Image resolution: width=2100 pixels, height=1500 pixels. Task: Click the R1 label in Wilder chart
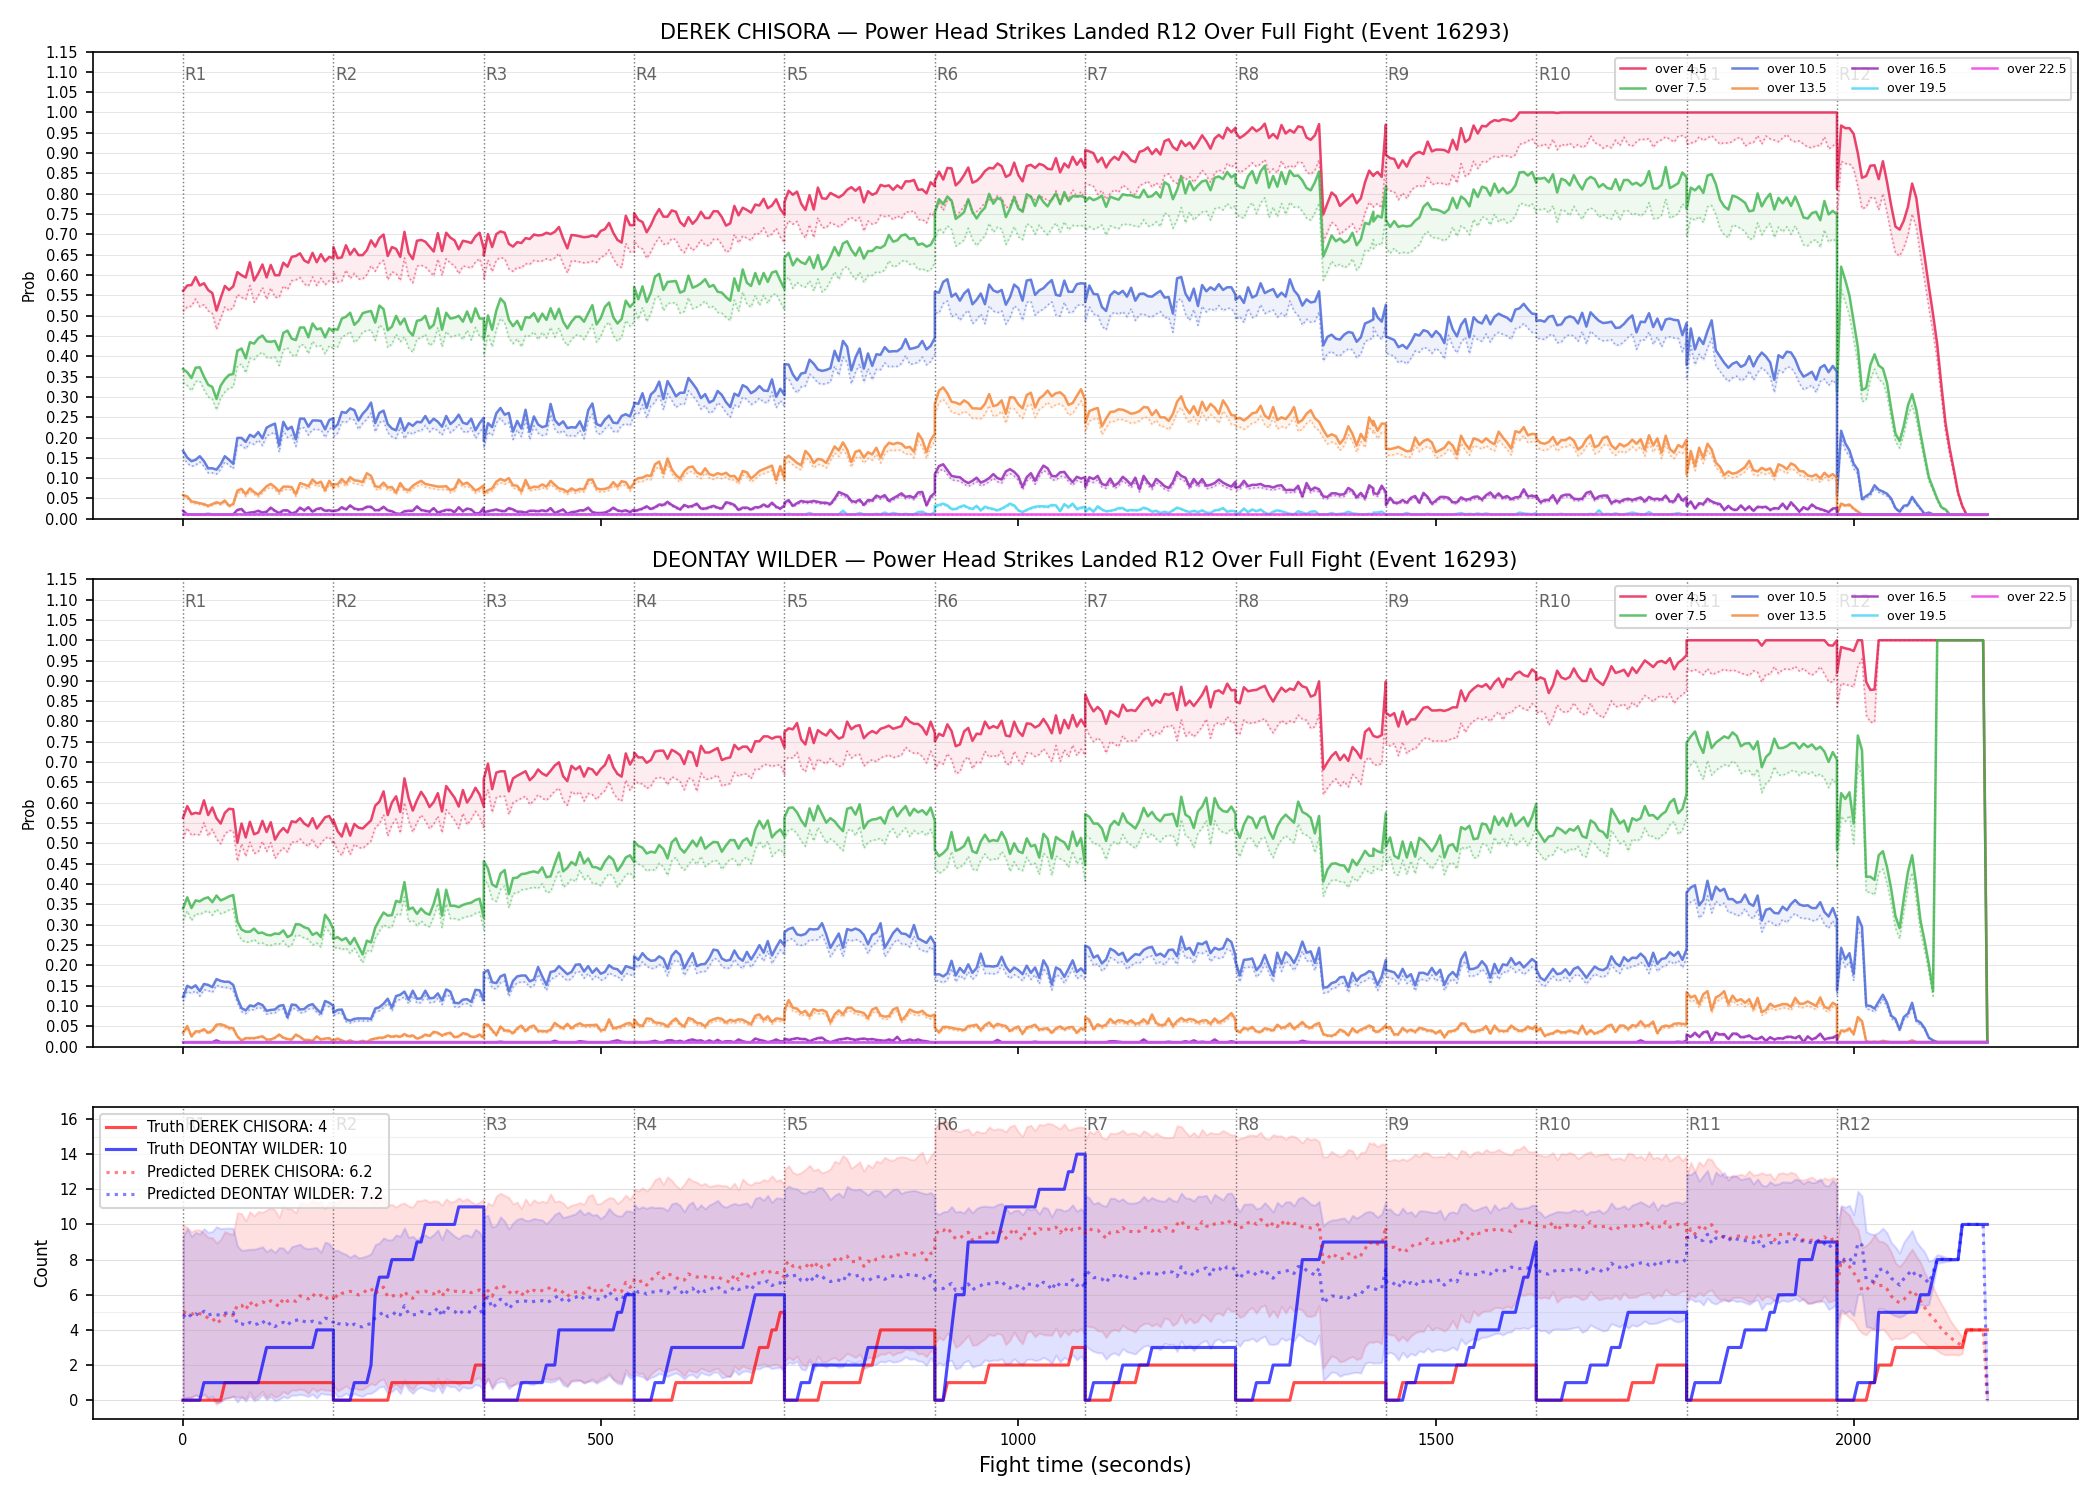(195, 601)
